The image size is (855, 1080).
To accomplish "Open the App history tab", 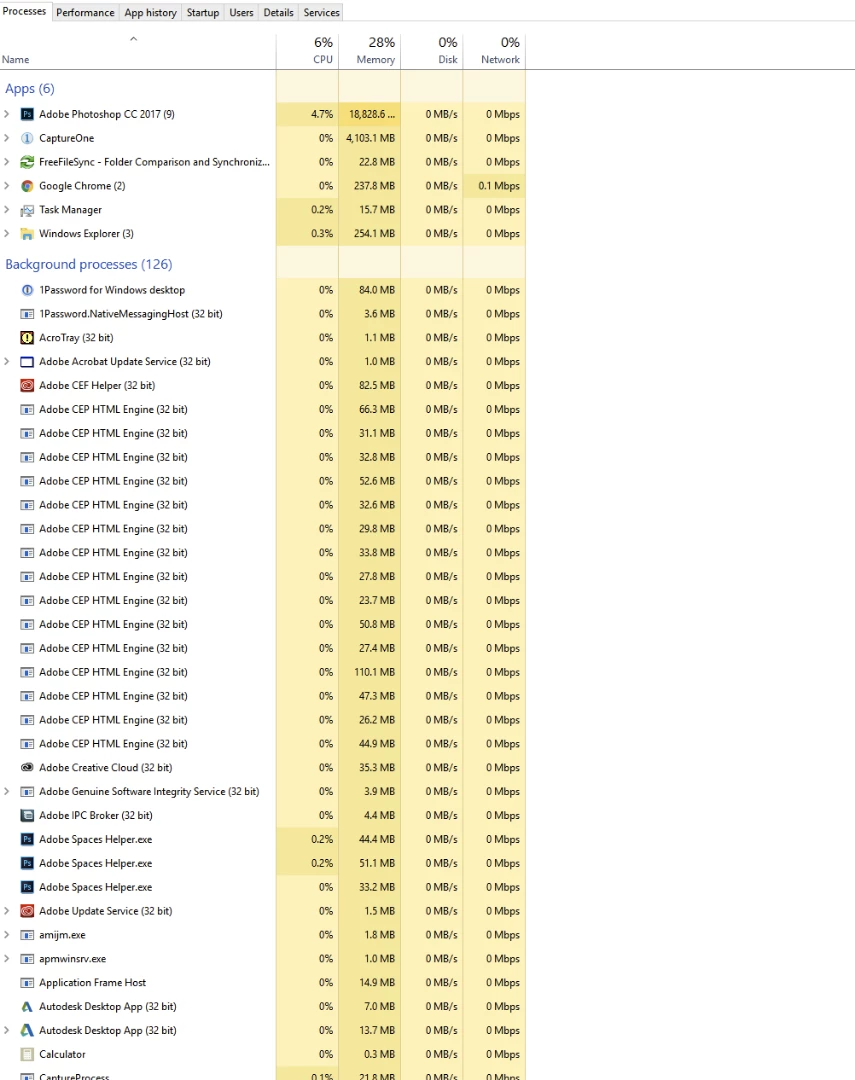I will tap(150, 12).
